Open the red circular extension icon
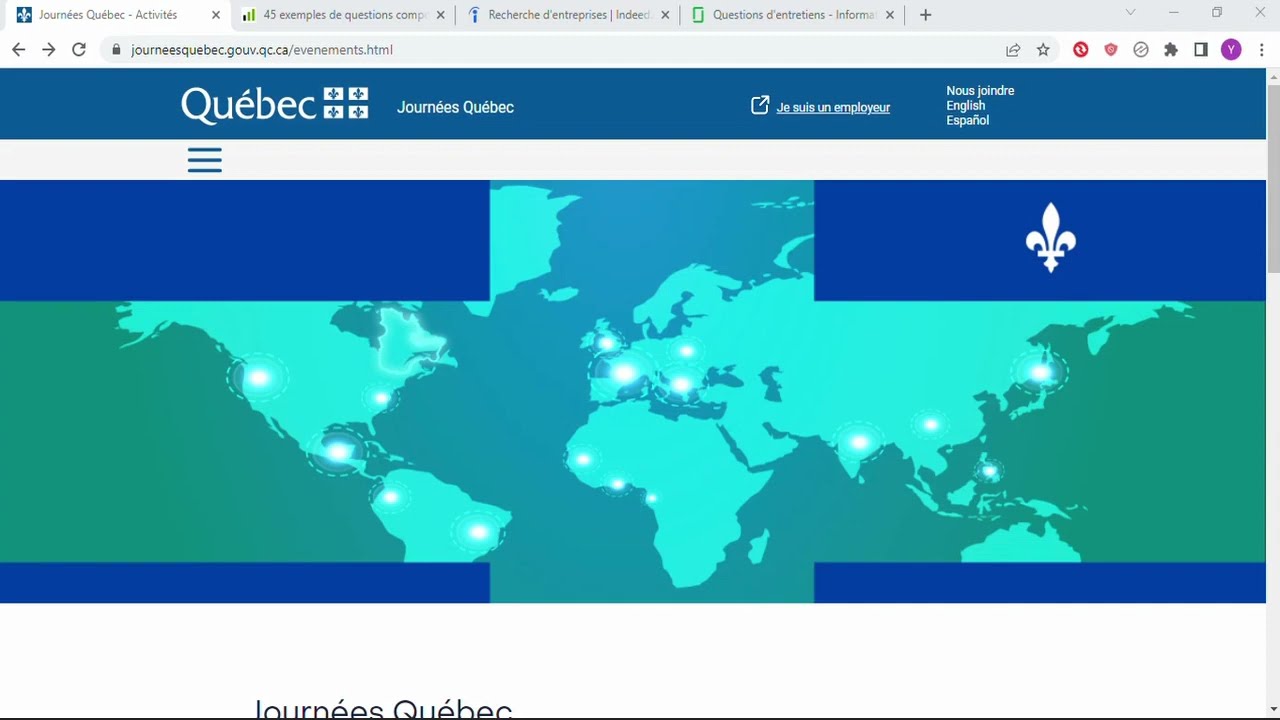The width and height of the screenshot is (1280, 720). (x=1081, y=49)
